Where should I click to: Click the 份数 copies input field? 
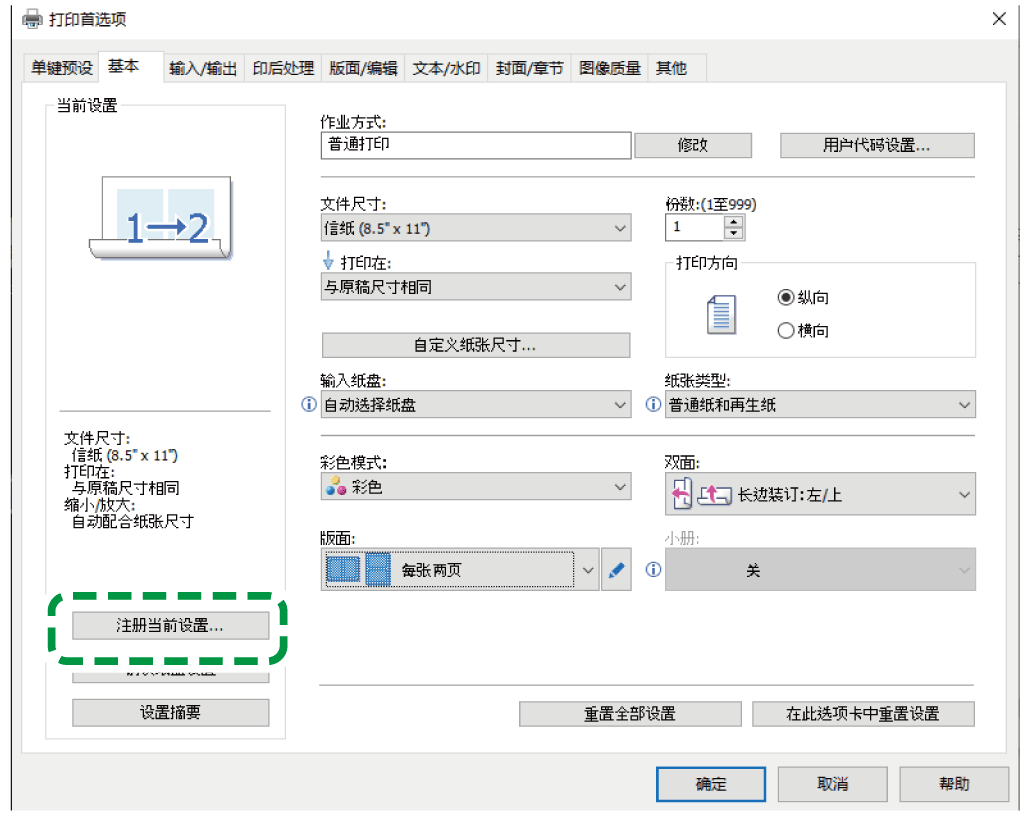[694, 228]
